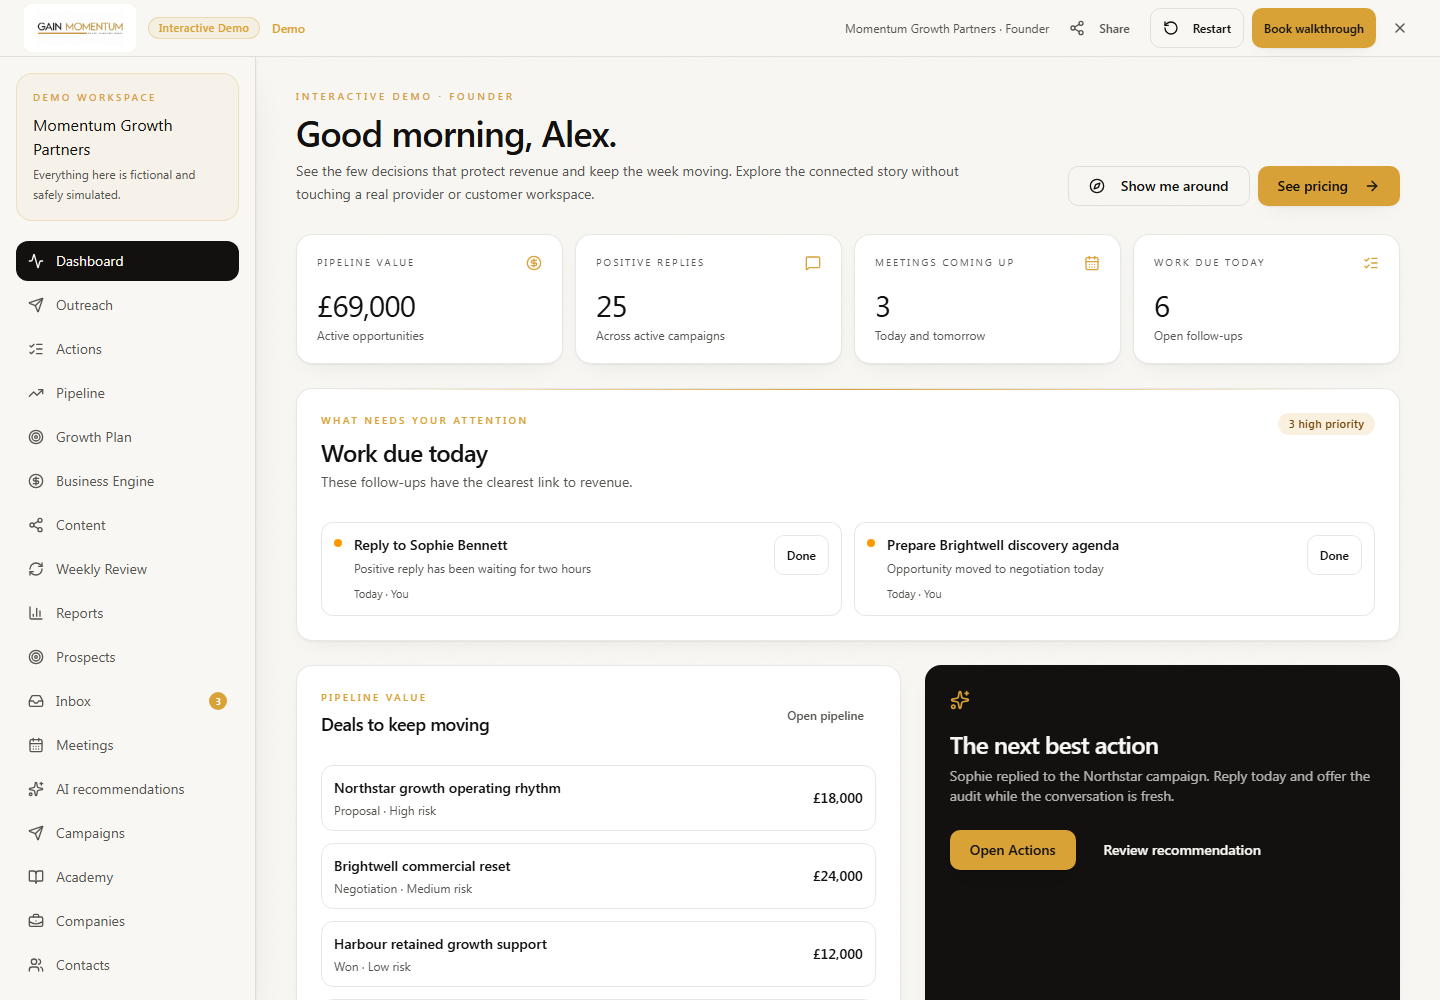The image size is (1440, 1000).
Task: Click the Open Actions button
Action: (x=1013, y=850)
